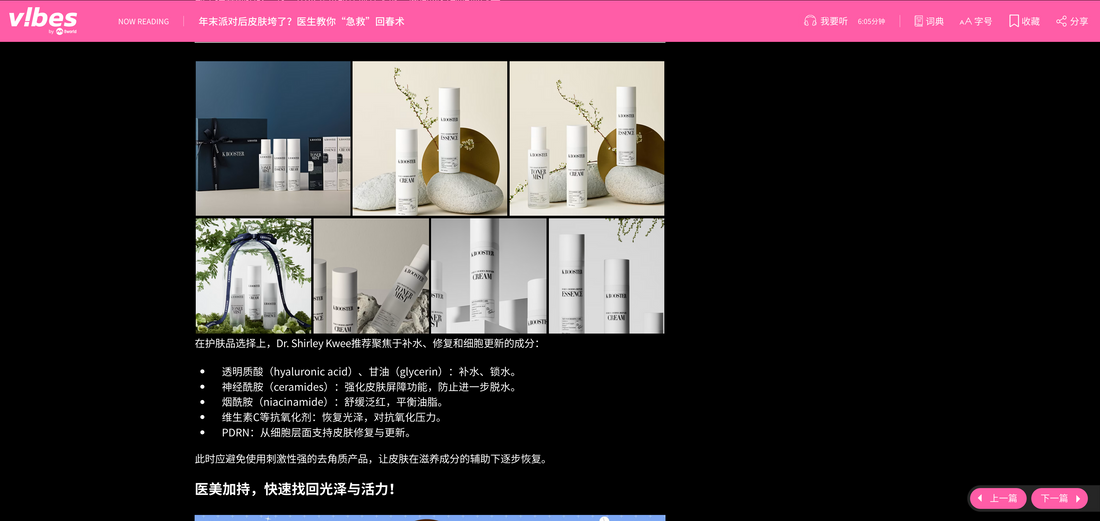Open the Toner Mist trio product photo
The image size is (1100, 521).
[x=586, y=138]
